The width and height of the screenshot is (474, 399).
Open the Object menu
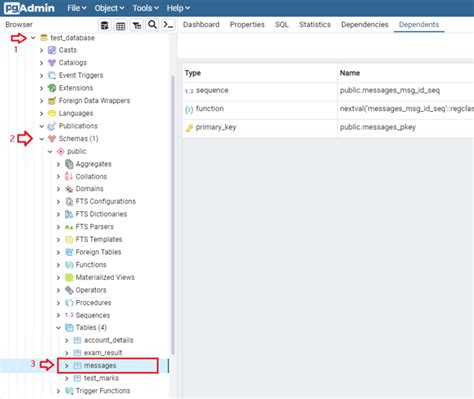(109, 8)
